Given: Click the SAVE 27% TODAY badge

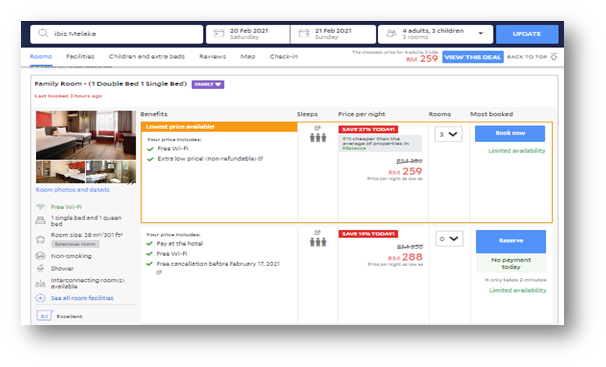Looking at the screenshot, I should pos(368,129).
